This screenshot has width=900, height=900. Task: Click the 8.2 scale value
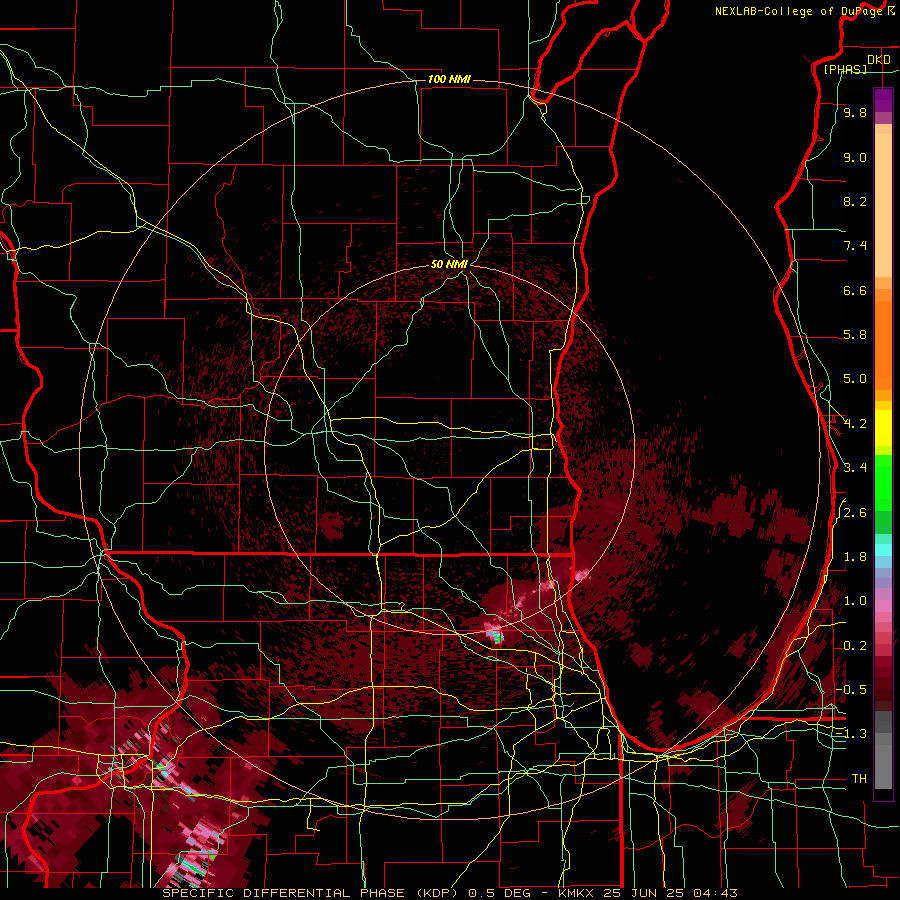[x=855, y=201]
